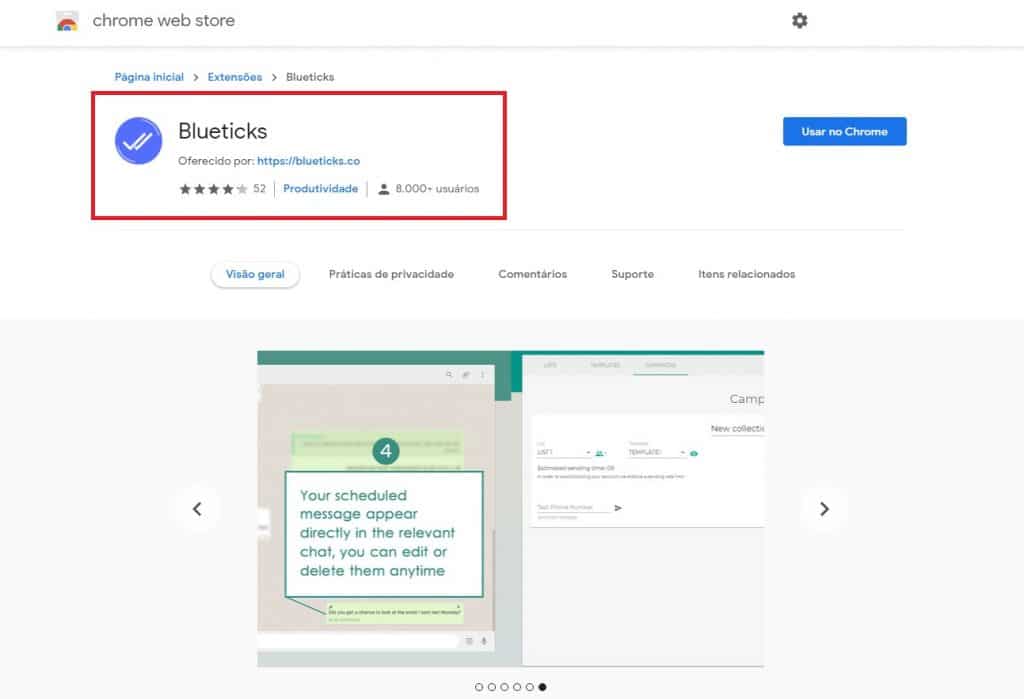
Task: Click the Produtividade category link
Action: pos(320,189)
